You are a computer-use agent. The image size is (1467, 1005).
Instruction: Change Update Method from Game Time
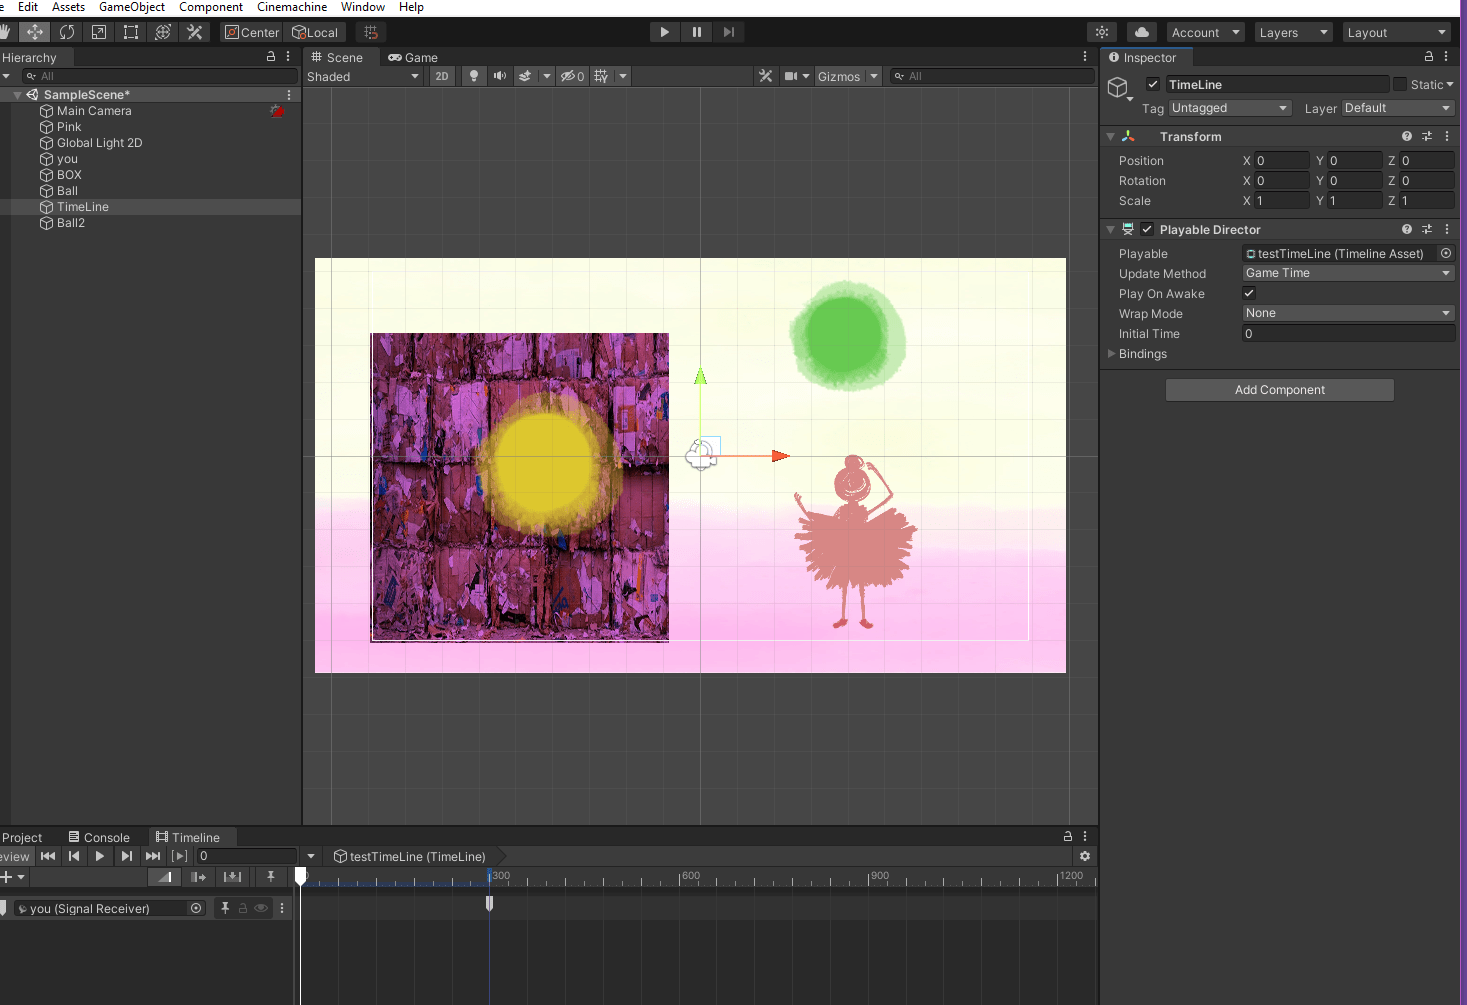1348,273
